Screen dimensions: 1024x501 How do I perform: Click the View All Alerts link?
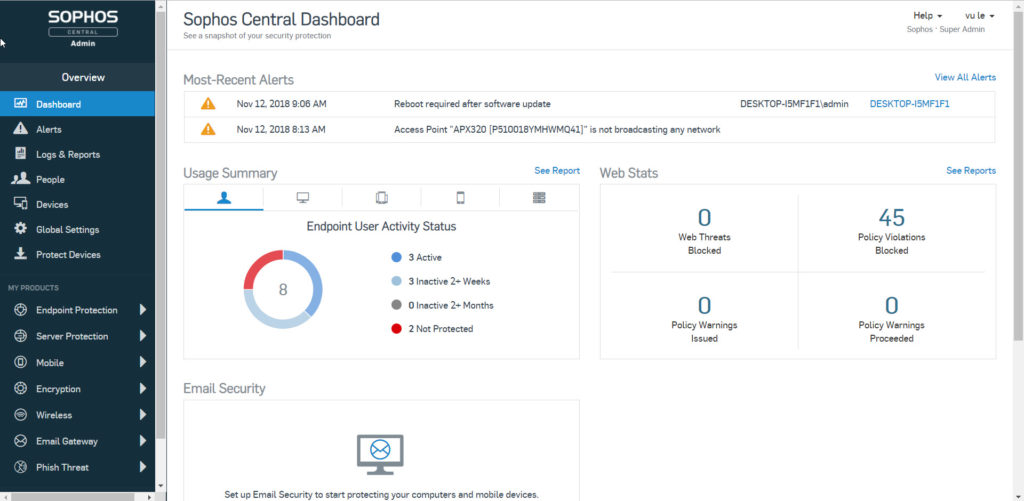coord(965,77)
